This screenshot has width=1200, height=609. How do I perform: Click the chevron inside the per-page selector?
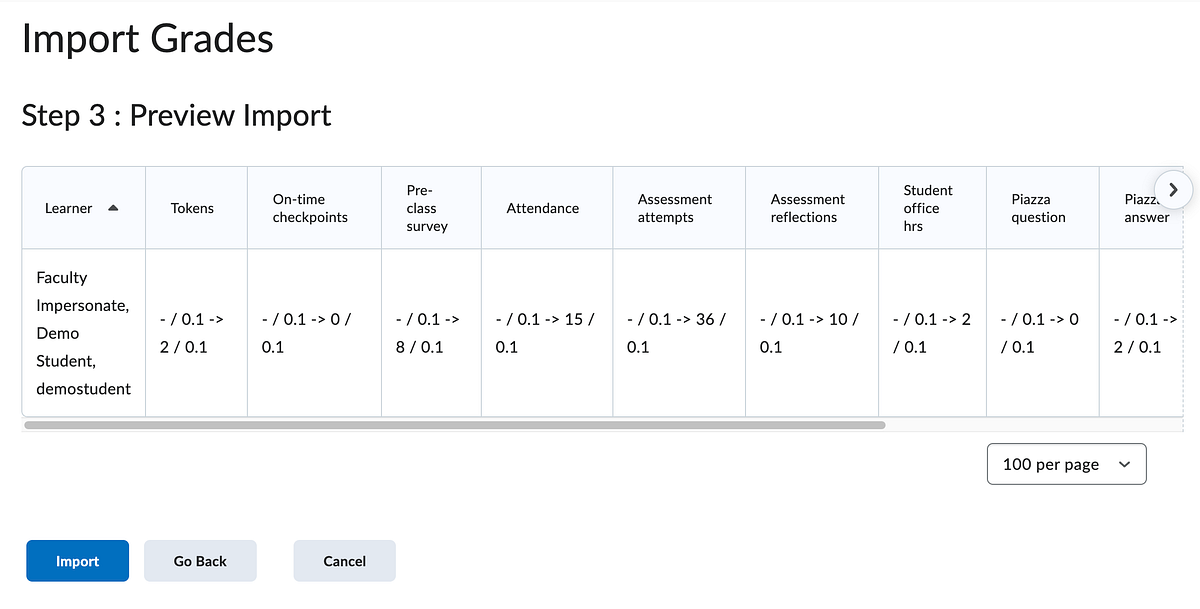(x=1124, y=463)
